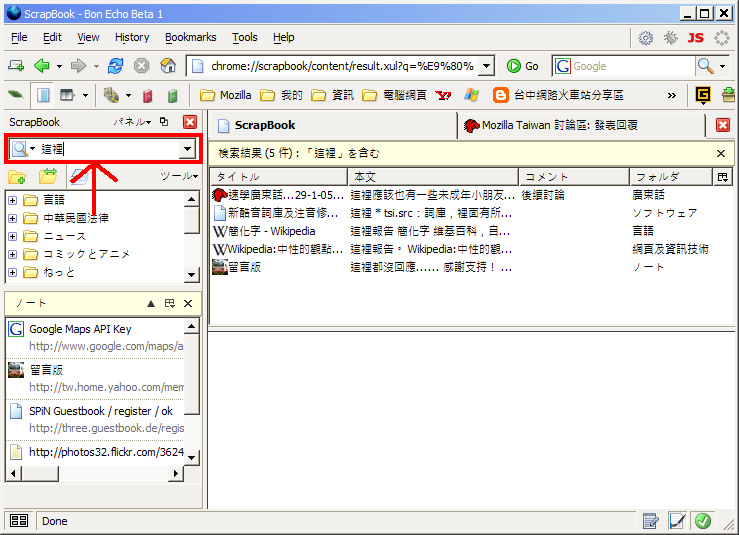Expand the ニュース folder tree node
Viewport: 739px width, 535px height.
click(x=12, y=237)
